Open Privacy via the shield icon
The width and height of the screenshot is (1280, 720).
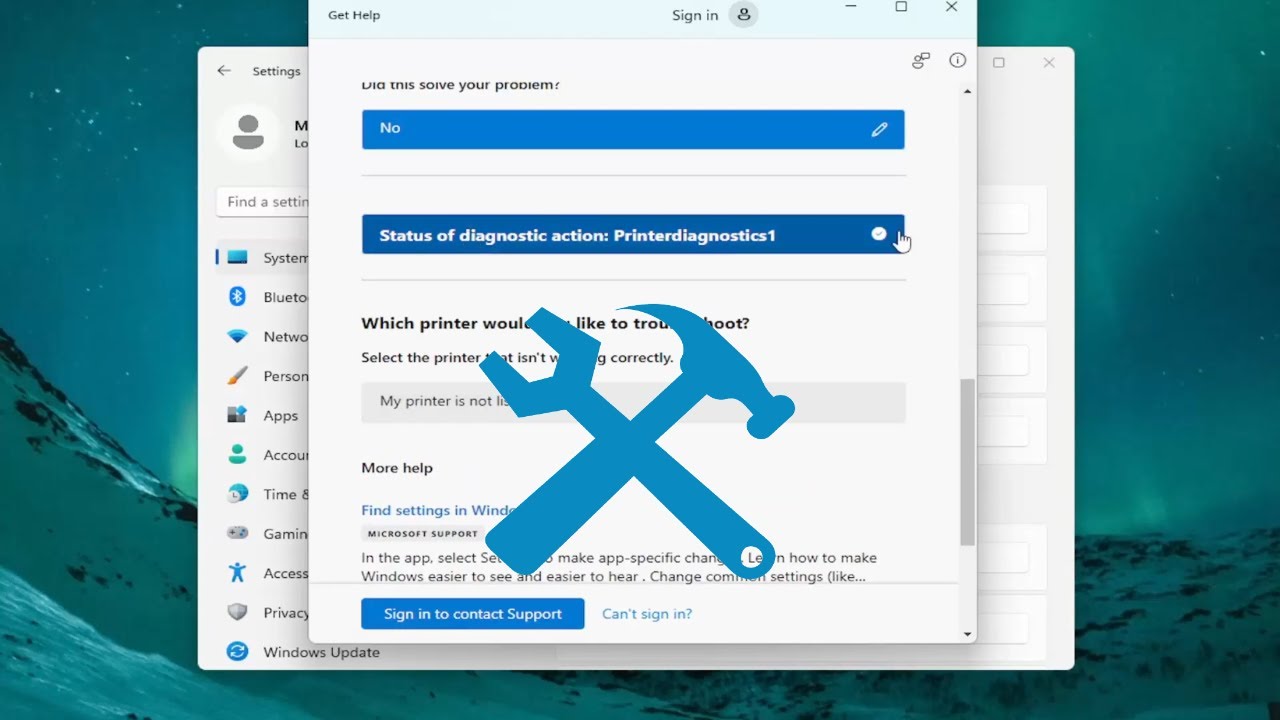coord(237,612)
